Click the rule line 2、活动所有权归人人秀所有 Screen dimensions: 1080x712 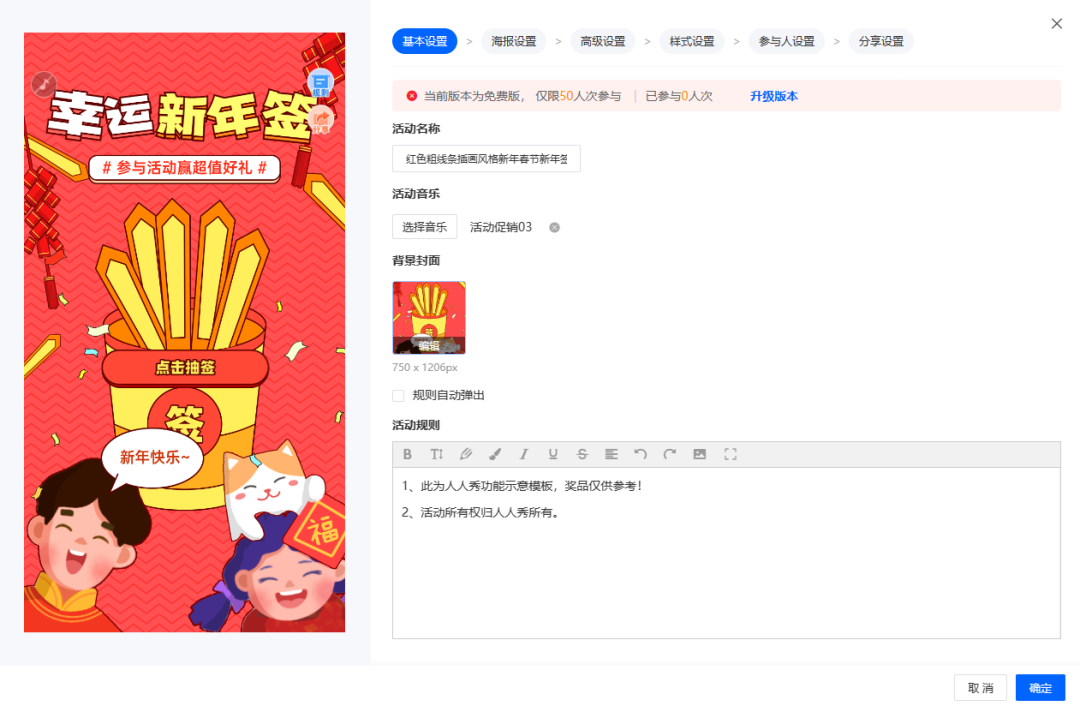coord(480,513)
